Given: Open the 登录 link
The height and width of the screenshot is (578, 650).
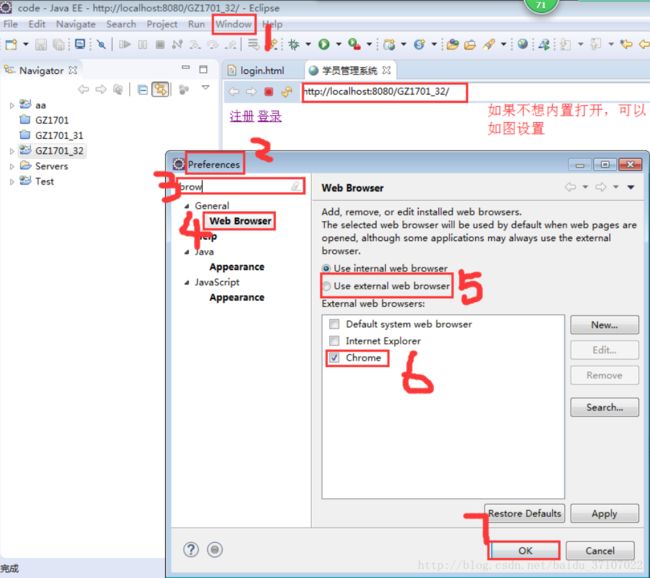Looking at the screenshot, I should [269, 117].
